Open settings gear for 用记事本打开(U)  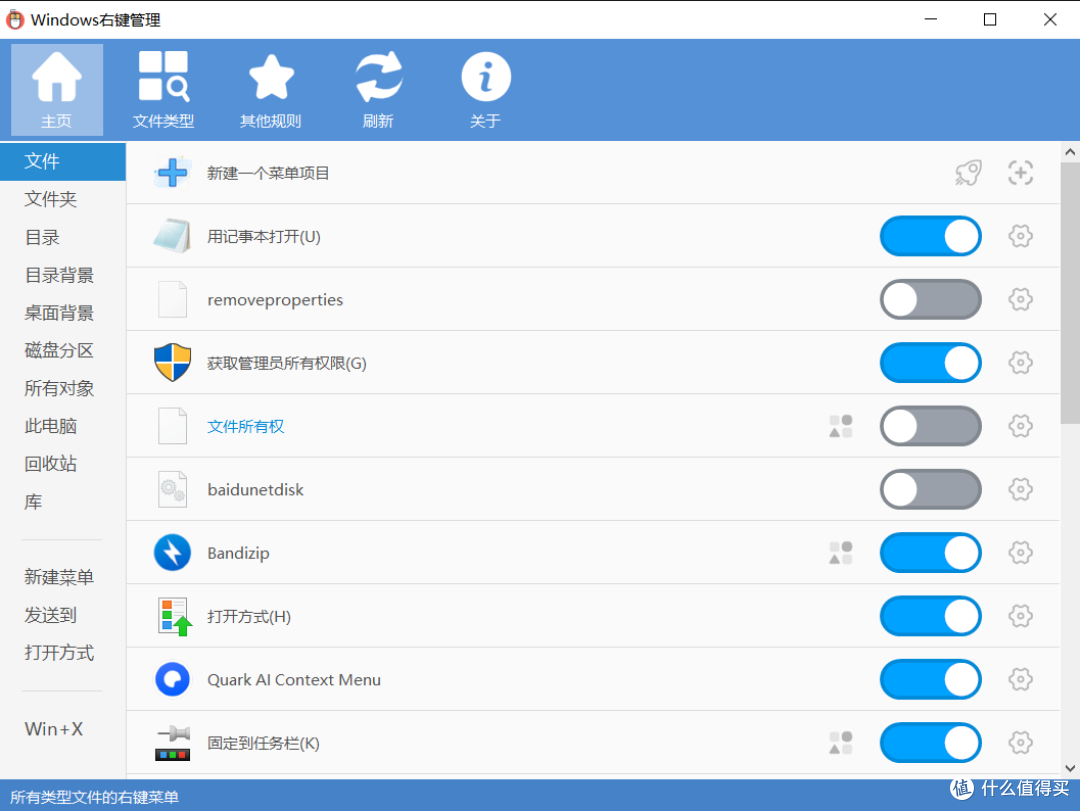[x=1020, y=236]
